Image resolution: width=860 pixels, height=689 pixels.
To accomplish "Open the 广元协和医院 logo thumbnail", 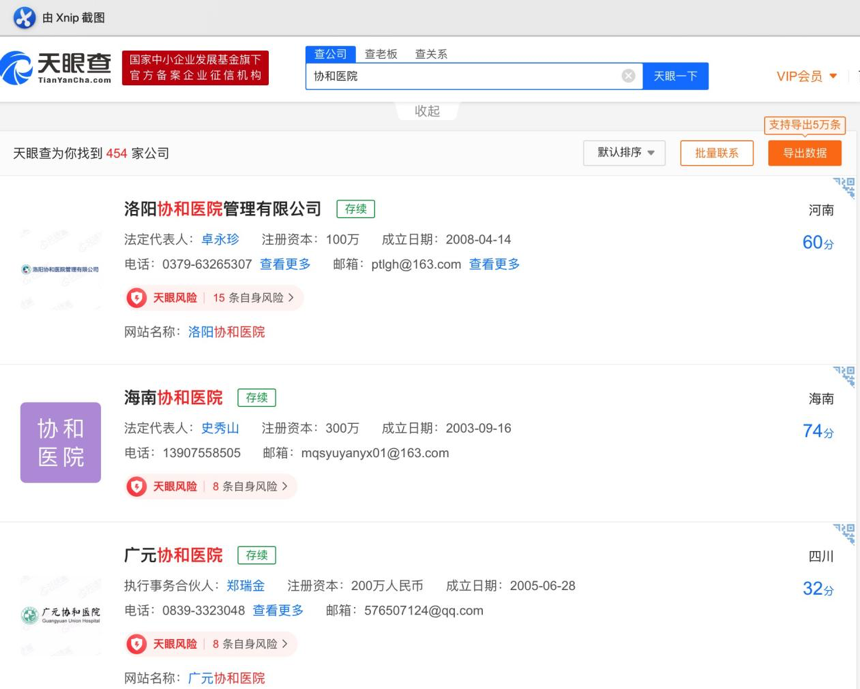I will coord(60,615).
